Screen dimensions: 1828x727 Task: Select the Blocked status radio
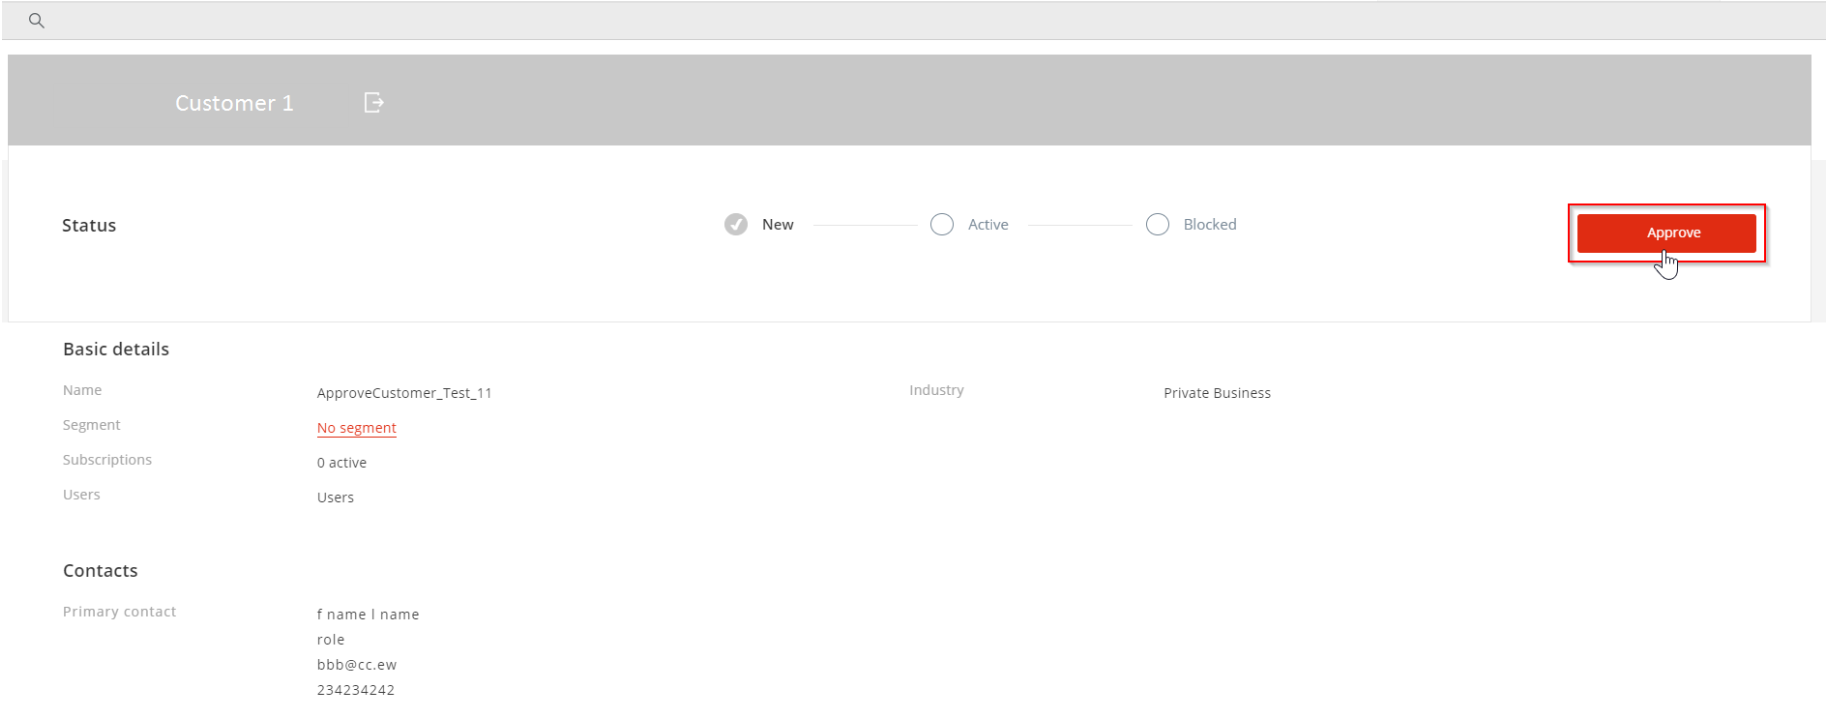(x=1157, y=224)
